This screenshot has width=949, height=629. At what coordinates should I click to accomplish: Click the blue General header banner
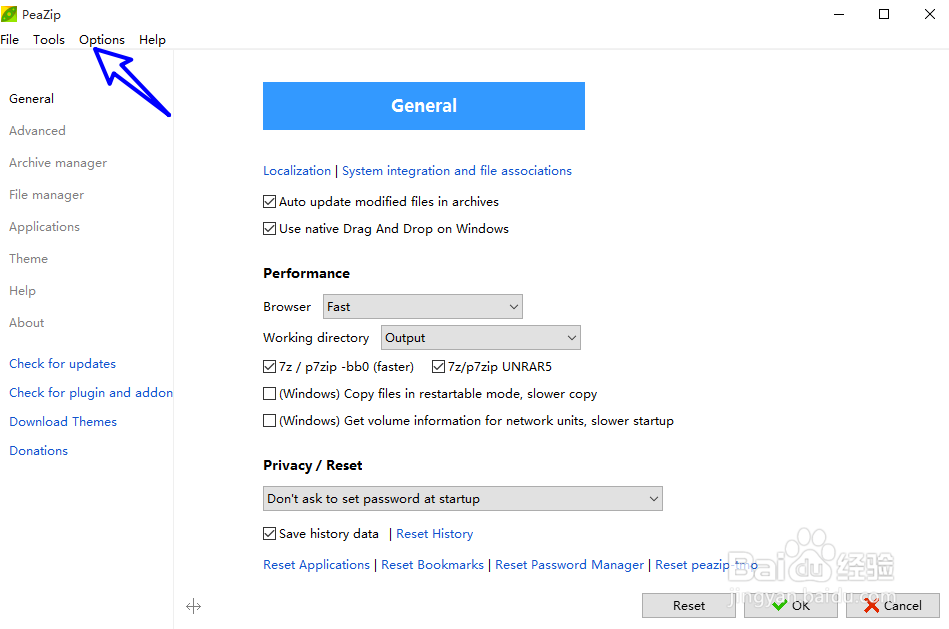tap(424, 106)
